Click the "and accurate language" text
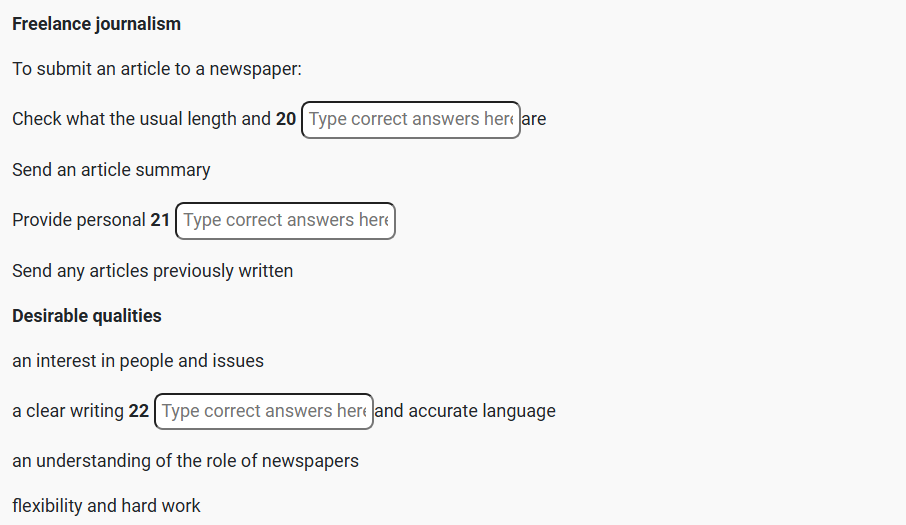This screenshot has height=525, width=906. [x=465, y=411]
